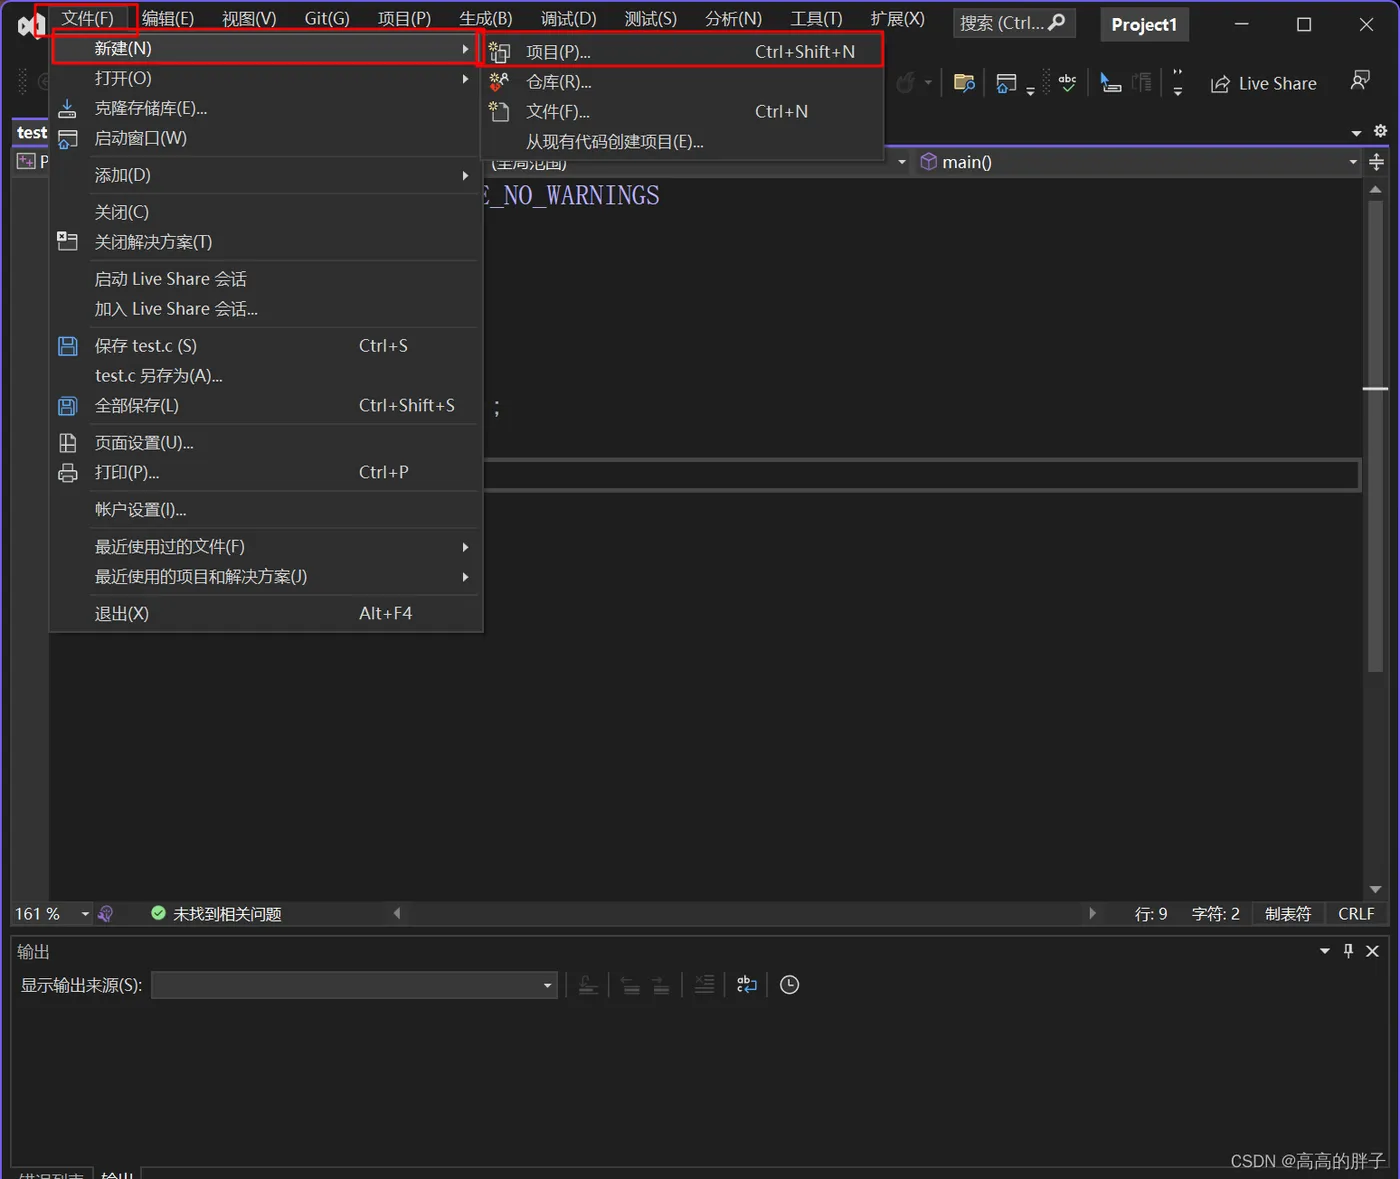1400x1179 pixels.
Task: Close the 输出 panel
Action: [x=1372, y=951]
